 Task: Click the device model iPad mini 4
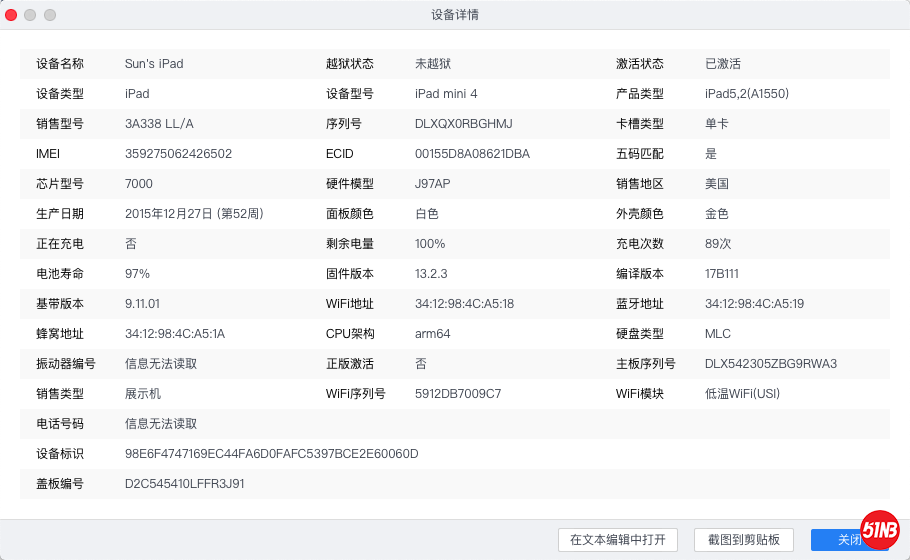pyautogui.click(x=446, y=94)
